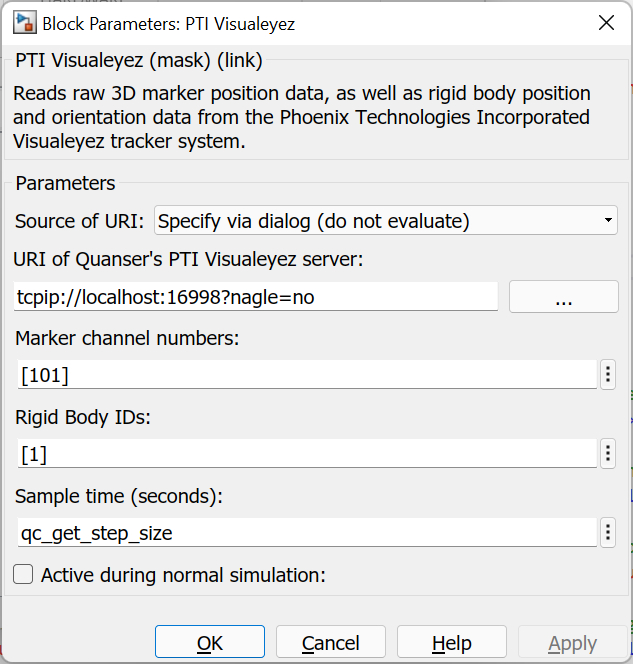Click the Source of URI label
The width and height of the screenshot is (633, 664).
pos(80,221)
